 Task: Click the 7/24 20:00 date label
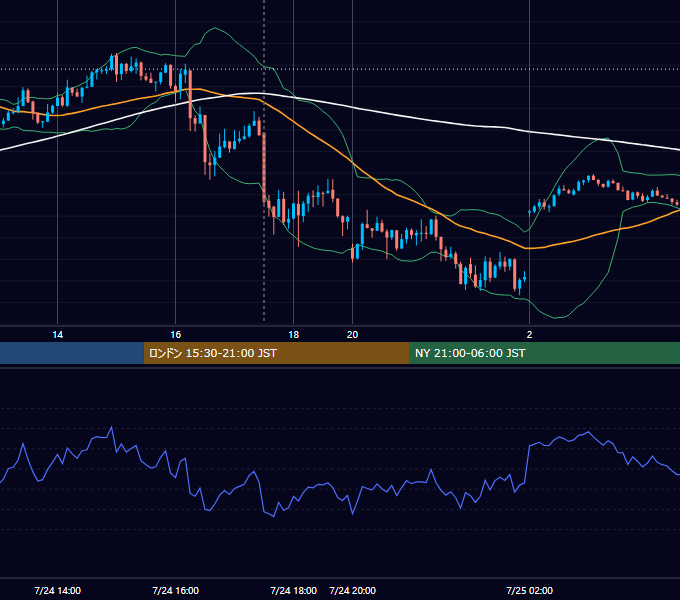pos(353,590)
